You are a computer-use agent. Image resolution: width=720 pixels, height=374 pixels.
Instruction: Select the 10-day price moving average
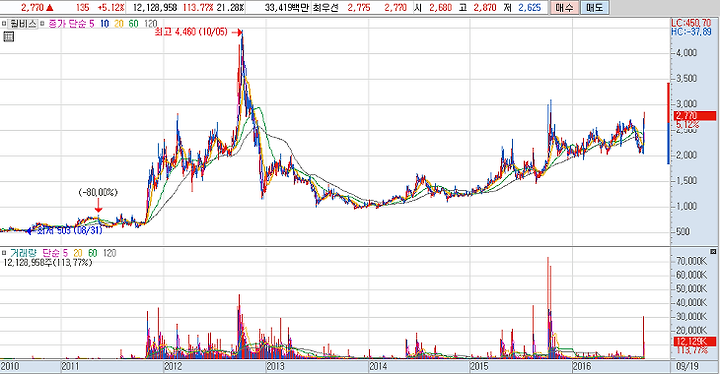pos(104,23)
